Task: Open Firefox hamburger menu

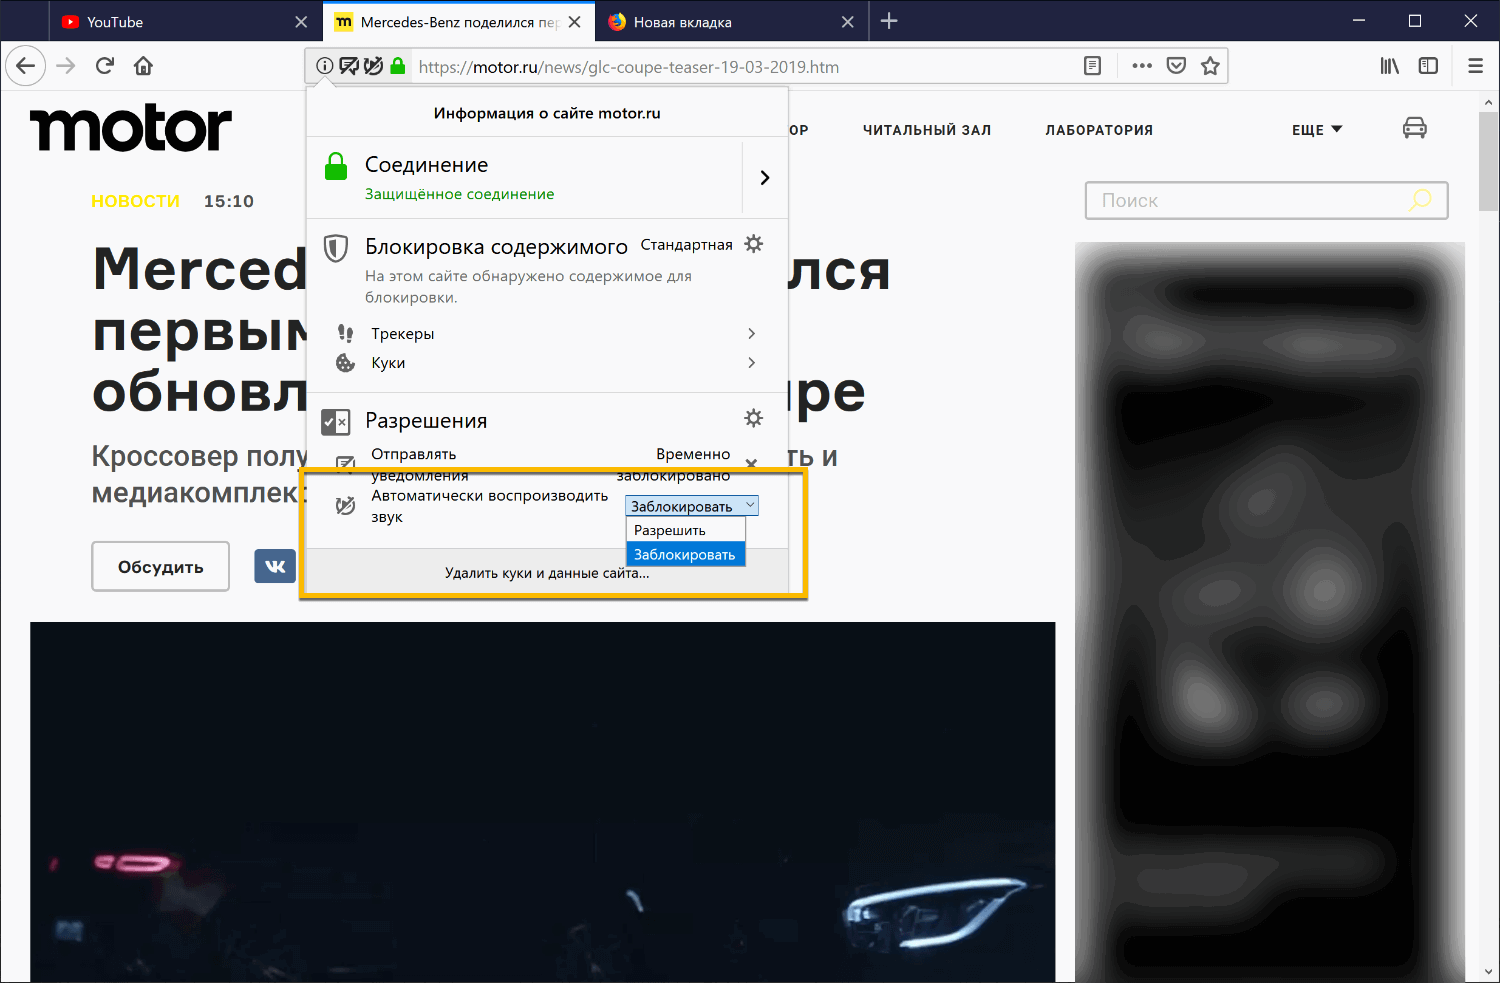Action: click(x=1476, y=66)
